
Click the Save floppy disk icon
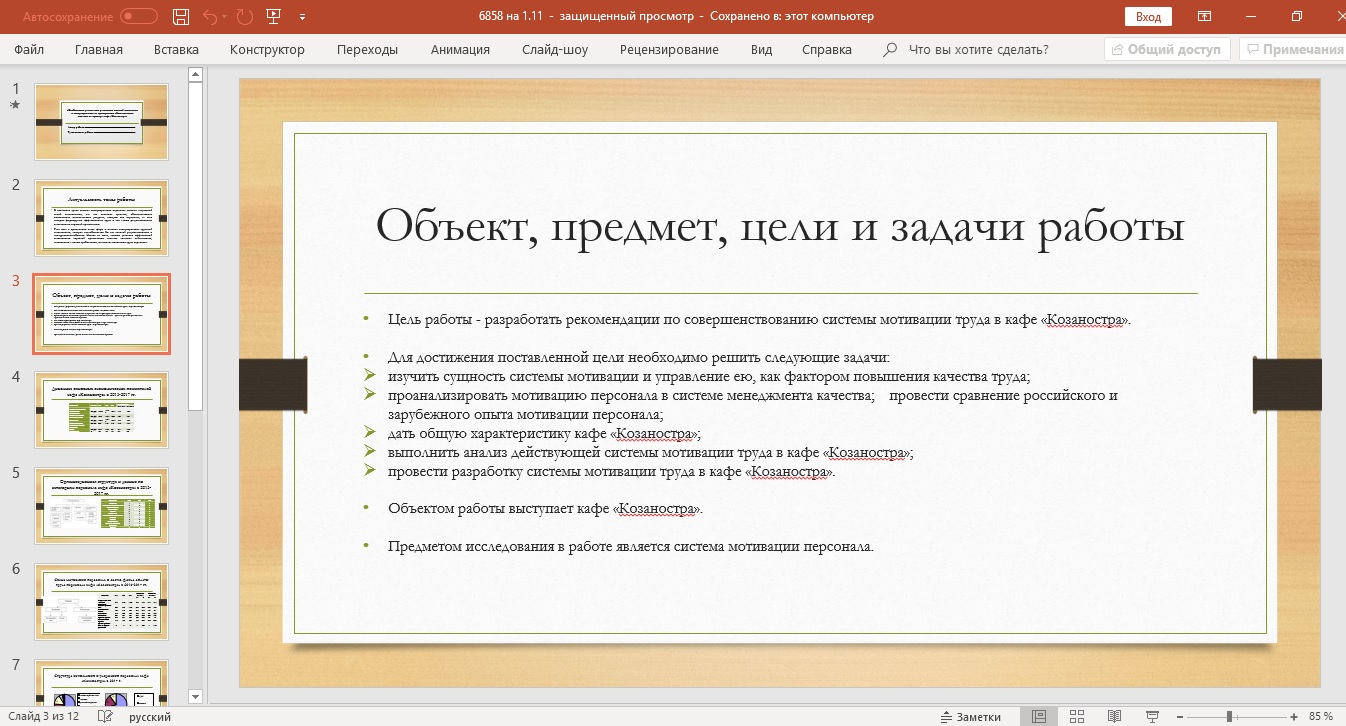click(x=181, y=16)
